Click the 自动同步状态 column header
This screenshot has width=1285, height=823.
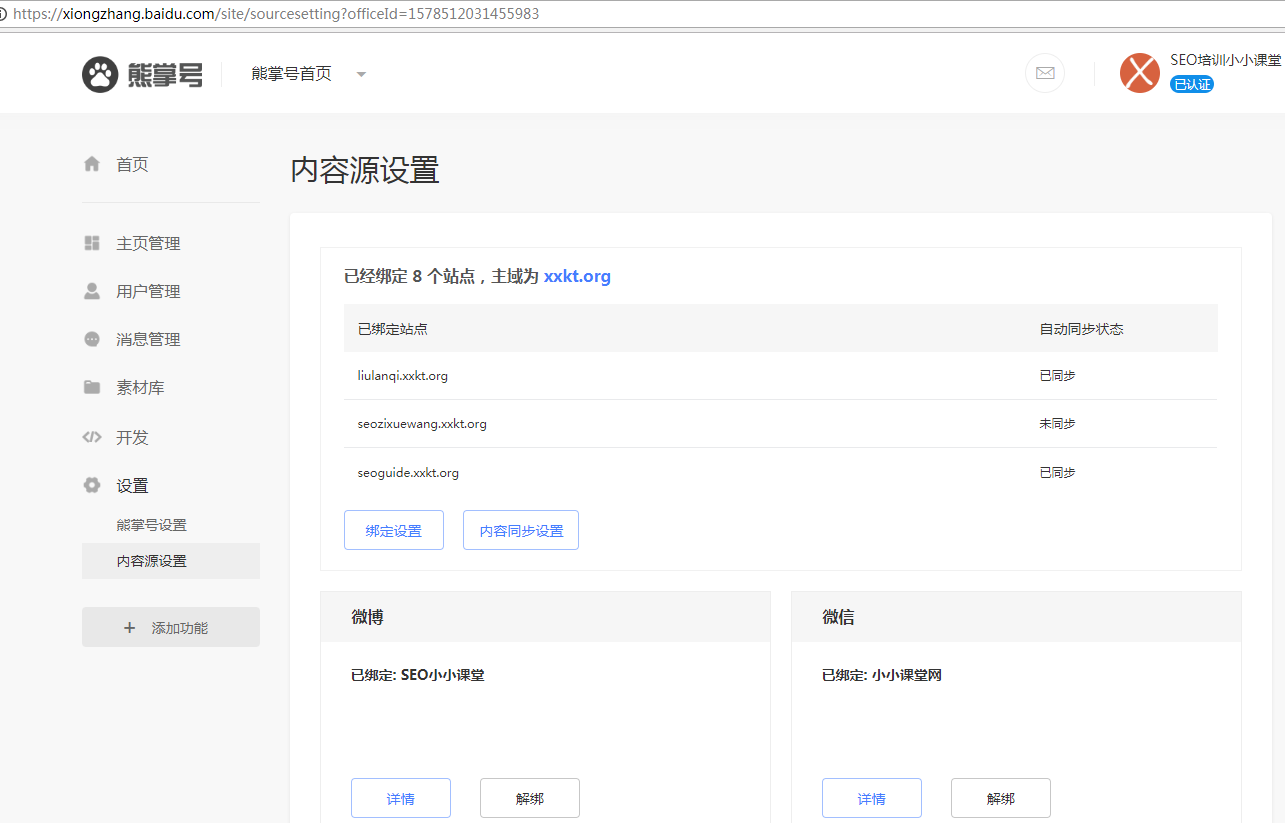tap(1081, 329)
